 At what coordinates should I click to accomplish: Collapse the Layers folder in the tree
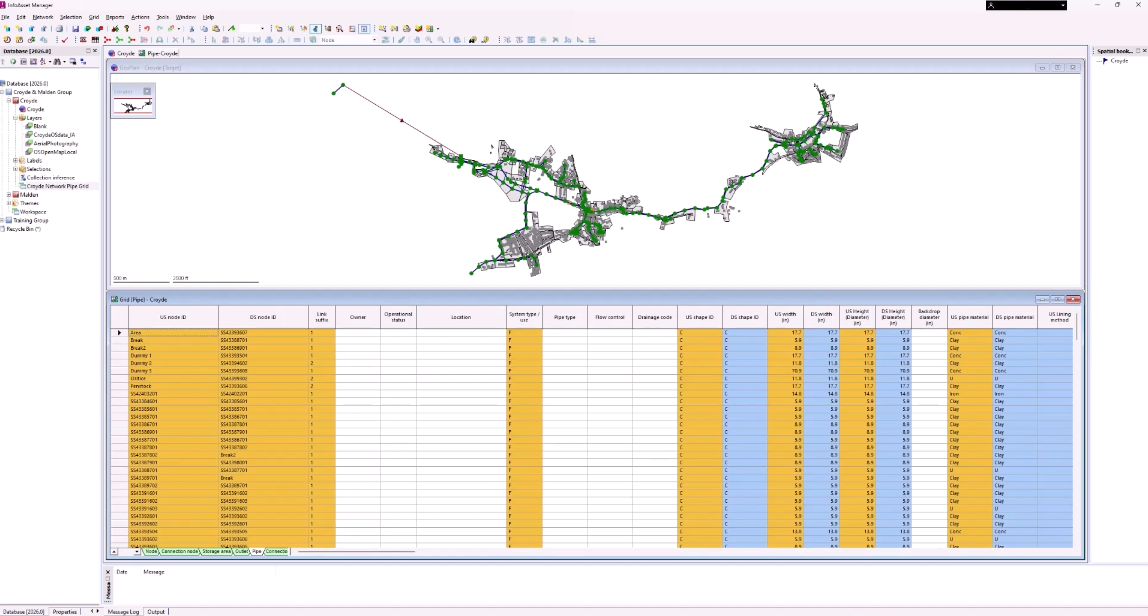[15, 118]
